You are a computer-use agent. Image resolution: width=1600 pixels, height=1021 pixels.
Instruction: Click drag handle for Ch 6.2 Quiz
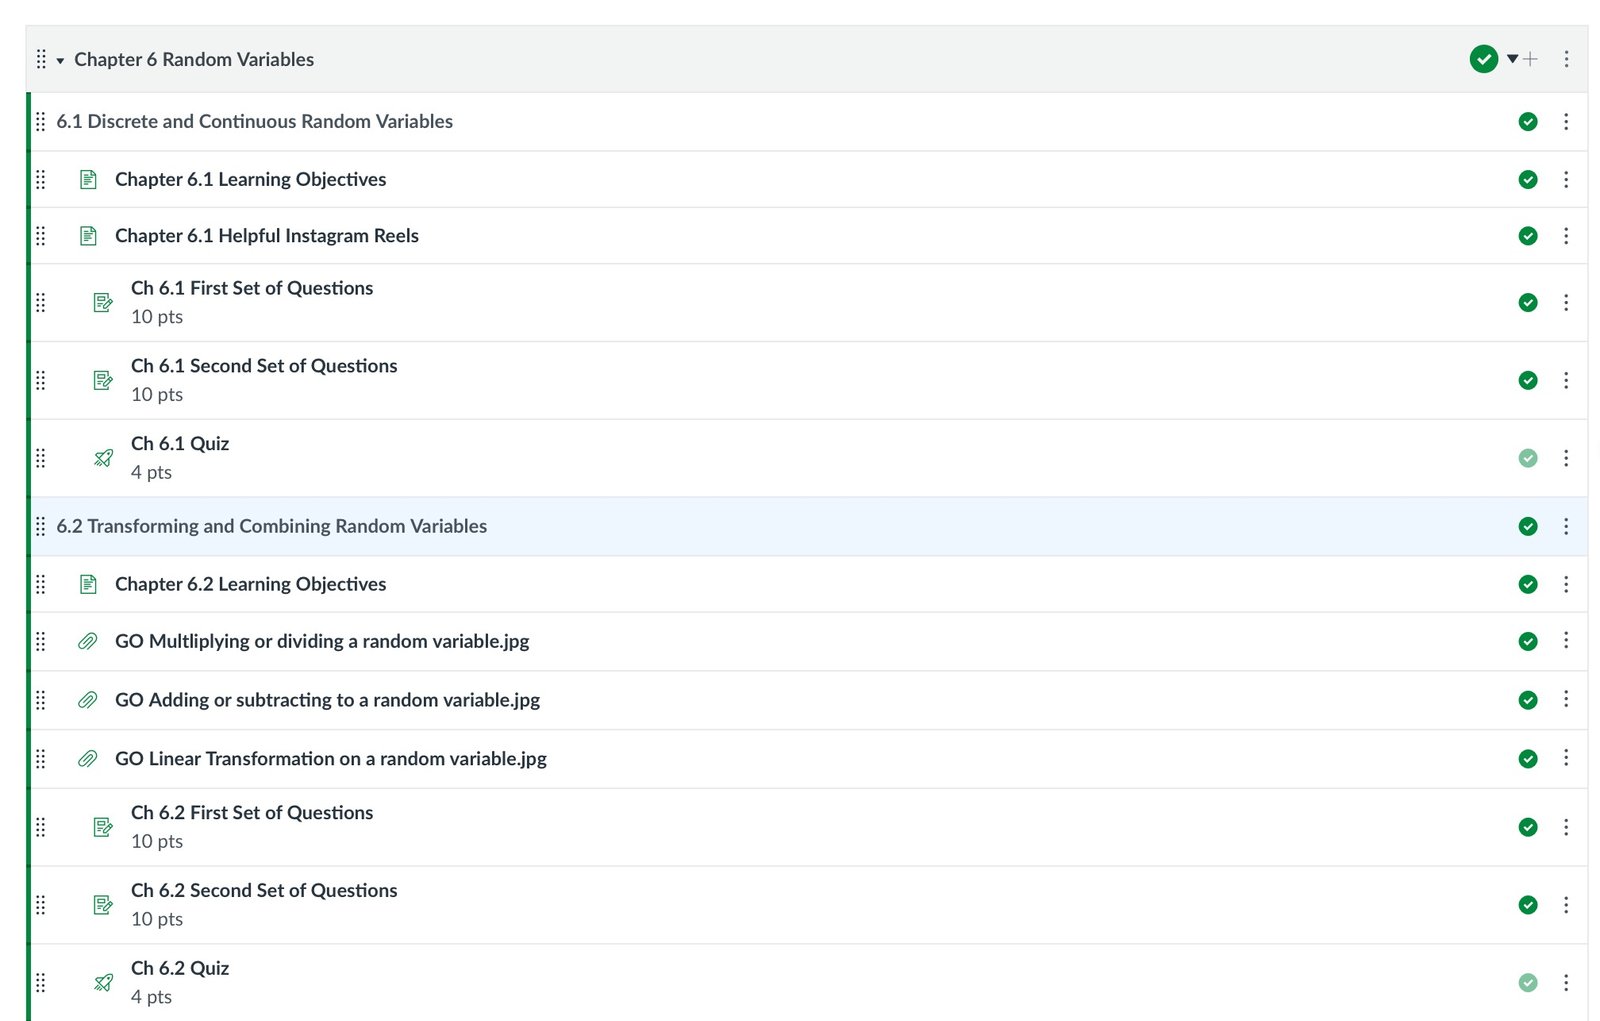(x=41, y=983)
